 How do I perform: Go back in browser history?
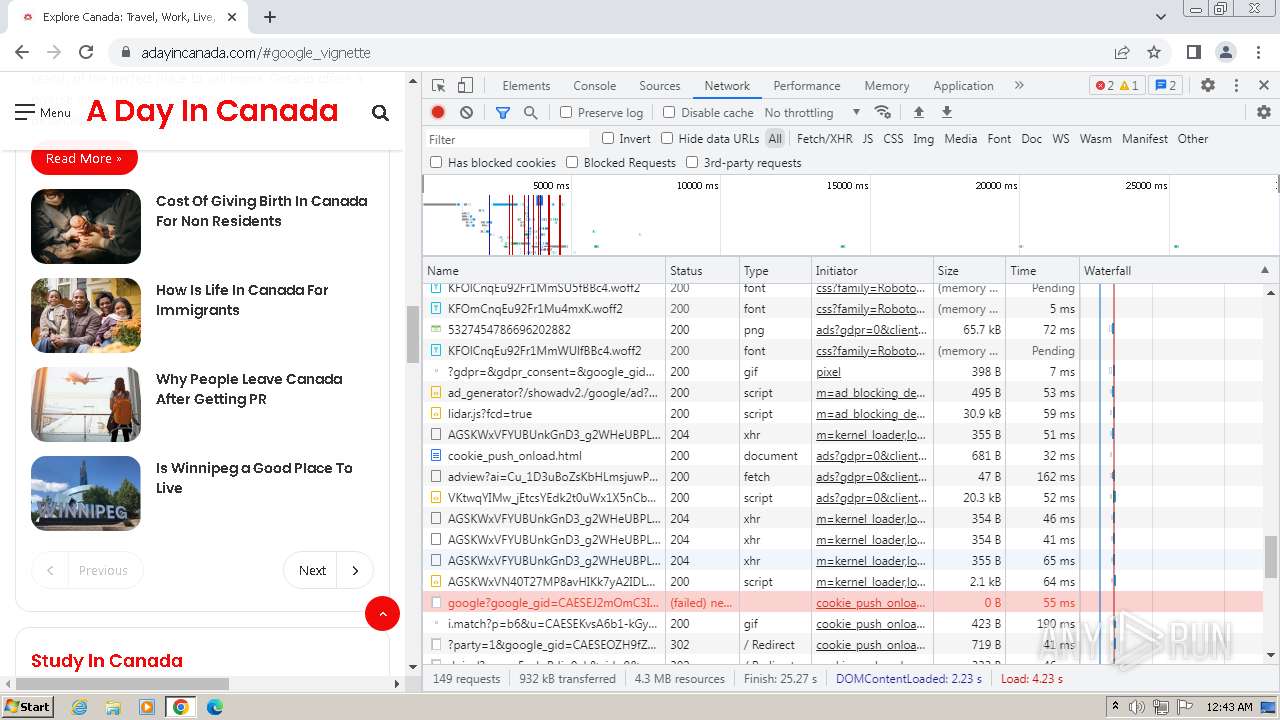(22, 52)
